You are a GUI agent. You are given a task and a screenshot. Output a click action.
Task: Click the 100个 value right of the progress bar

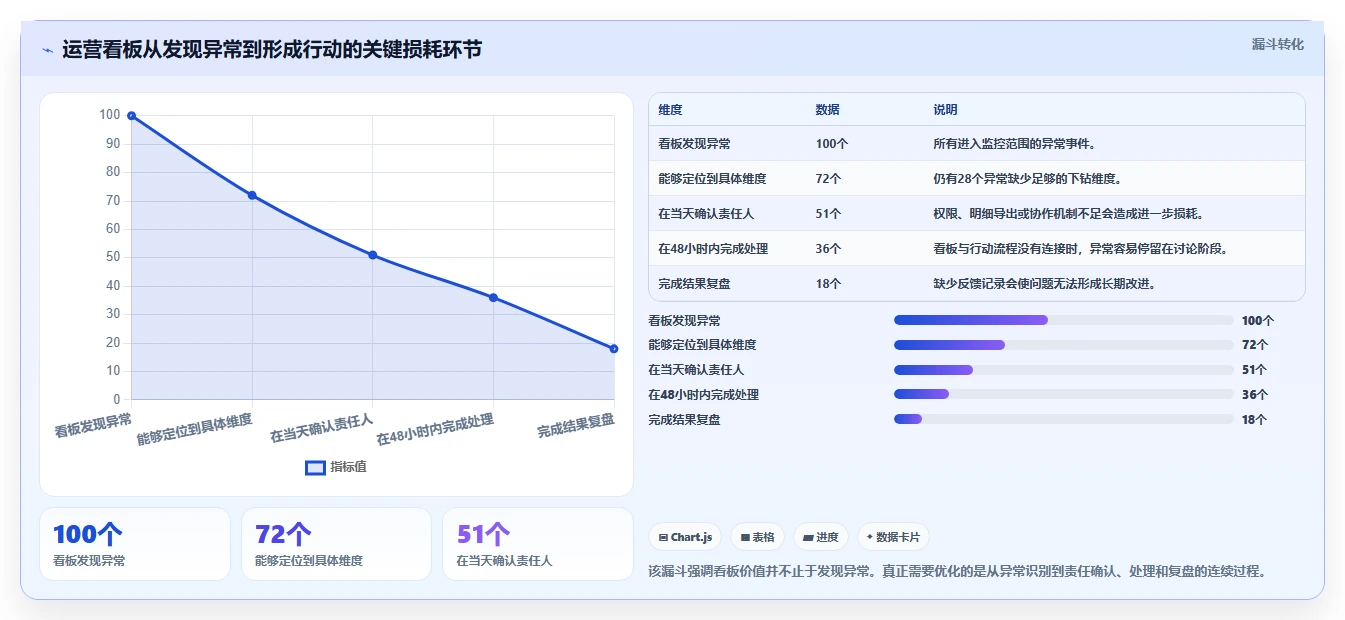pyautogui.click(x=1258, y=321)
